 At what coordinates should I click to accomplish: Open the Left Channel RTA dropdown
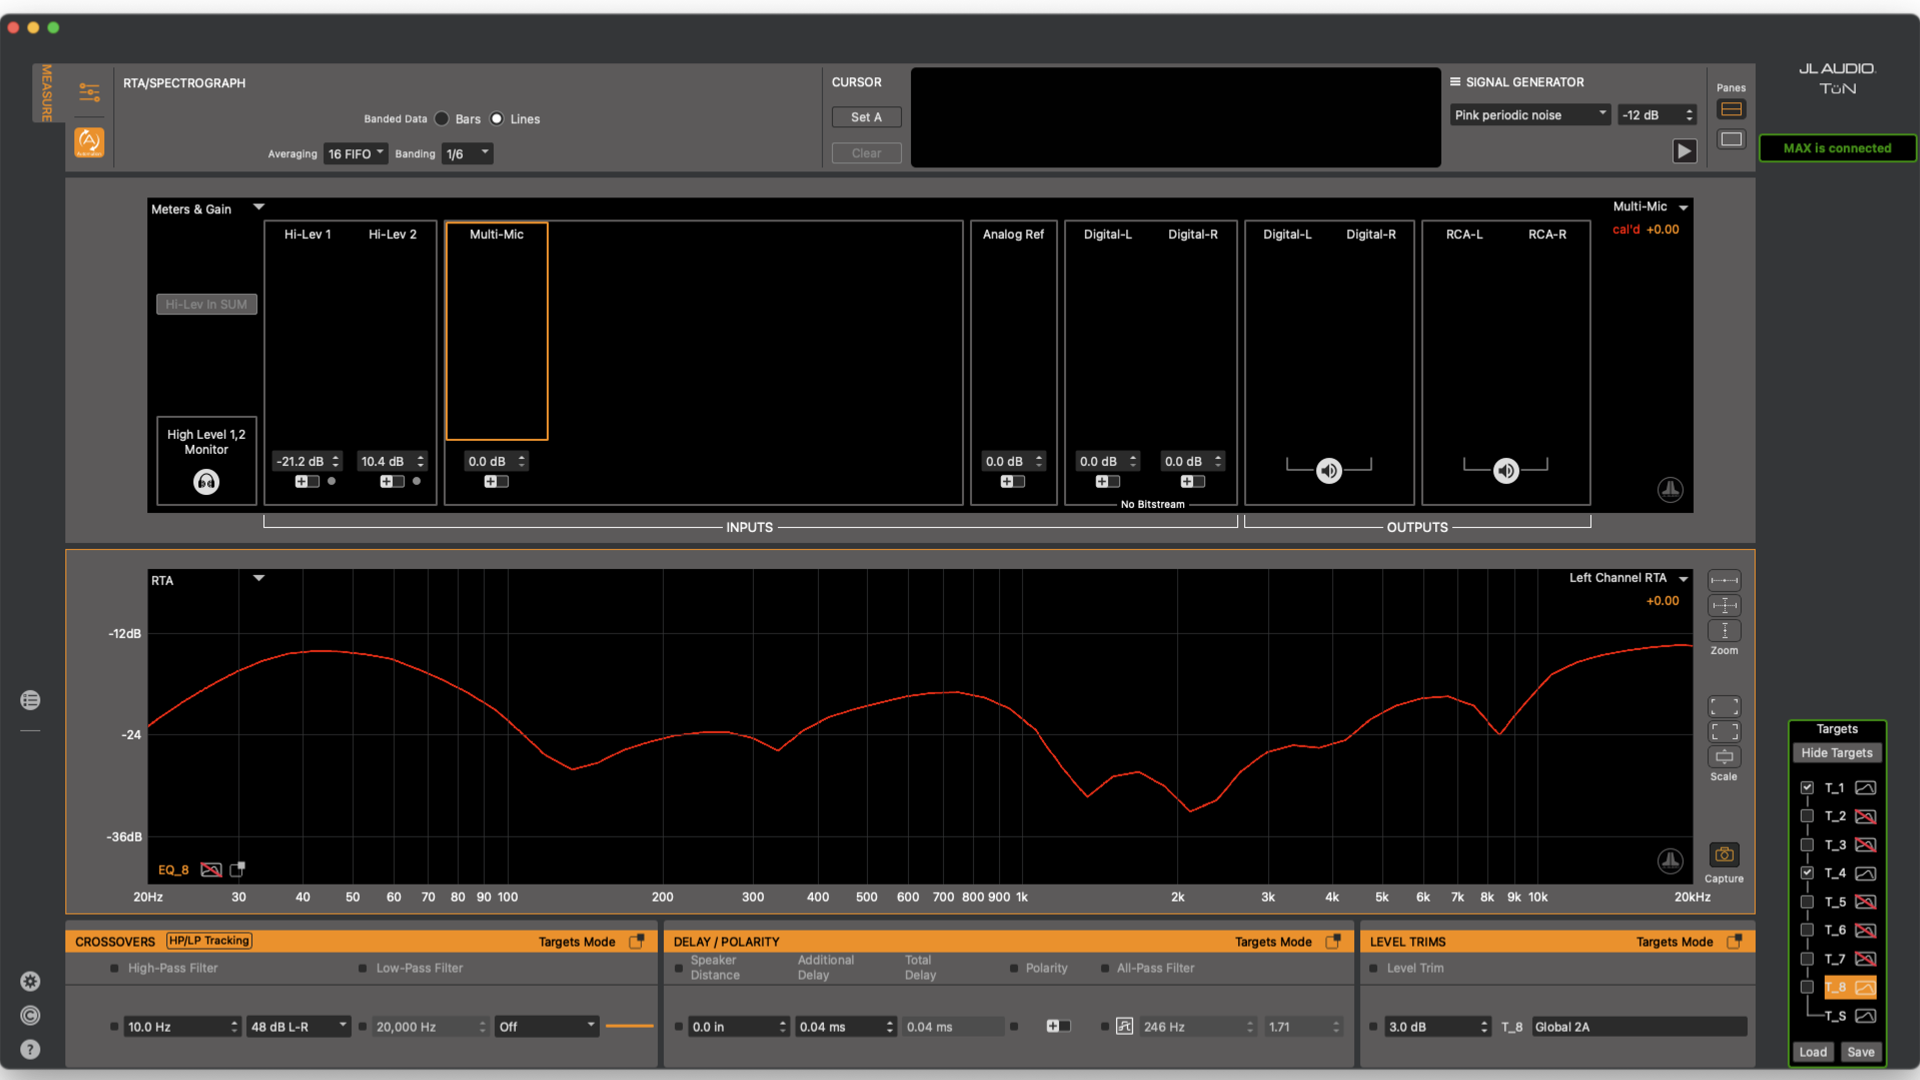point(1683,579)
